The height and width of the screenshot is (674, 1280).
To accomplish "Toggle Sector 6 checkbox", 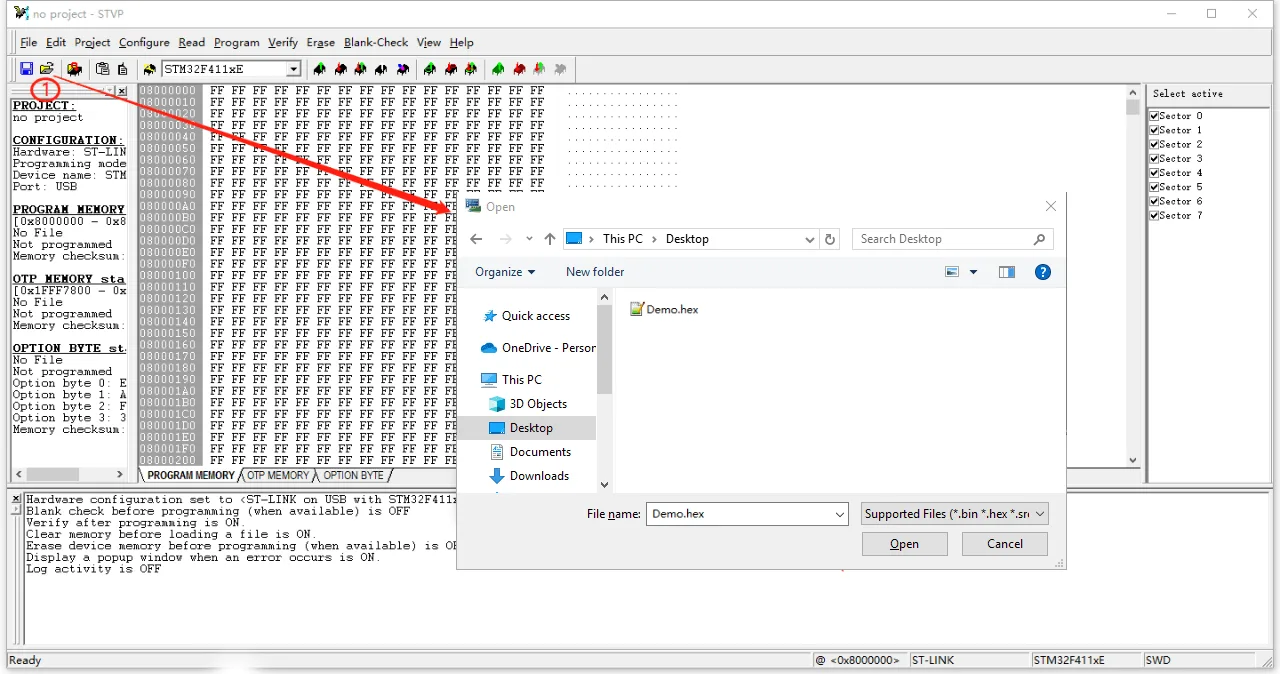I will [x=1155, y=201].
